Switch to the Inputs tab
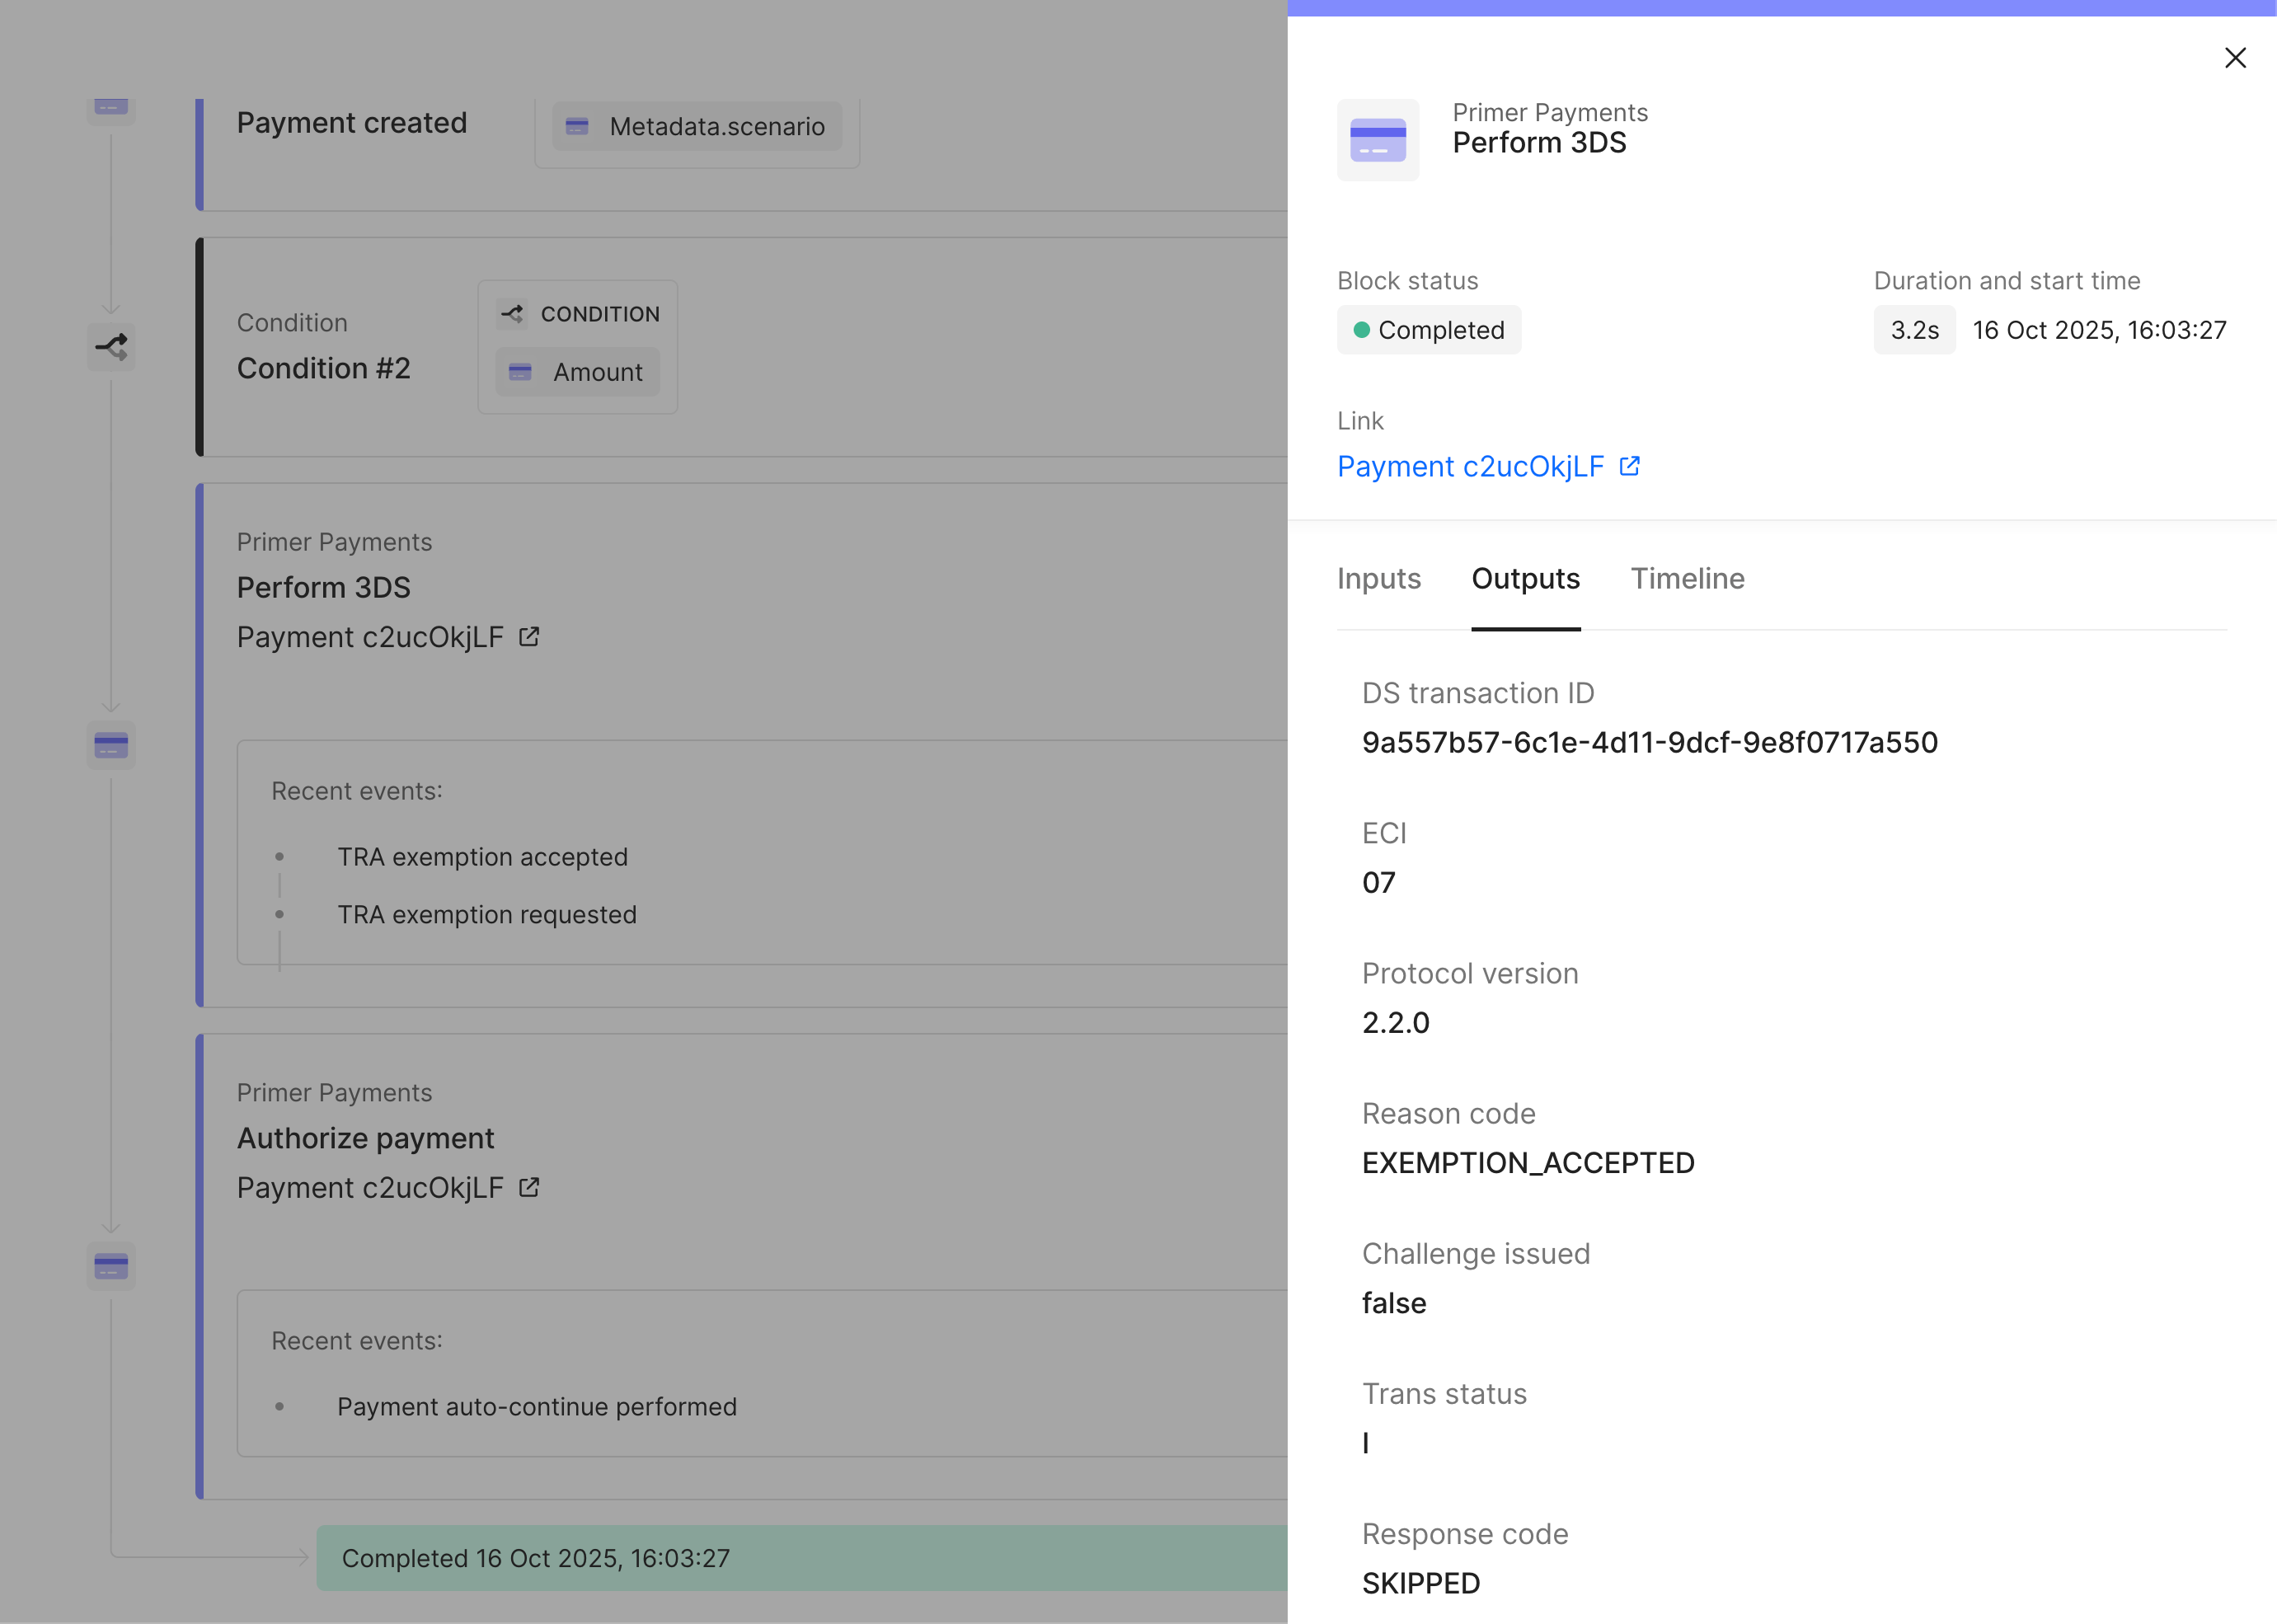This screenshot has width=2277, height=1624. click(1380, 579)
